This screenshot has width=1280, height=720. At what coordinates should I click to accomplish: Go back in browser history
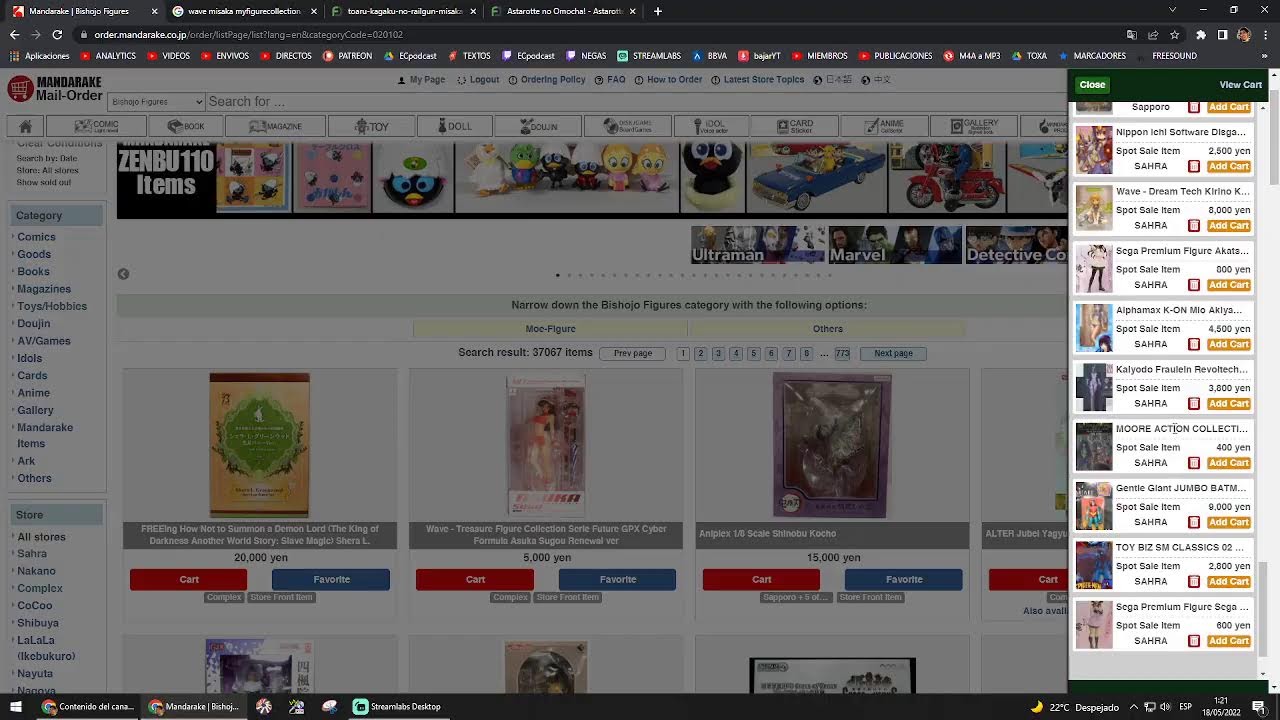[14, 34]
